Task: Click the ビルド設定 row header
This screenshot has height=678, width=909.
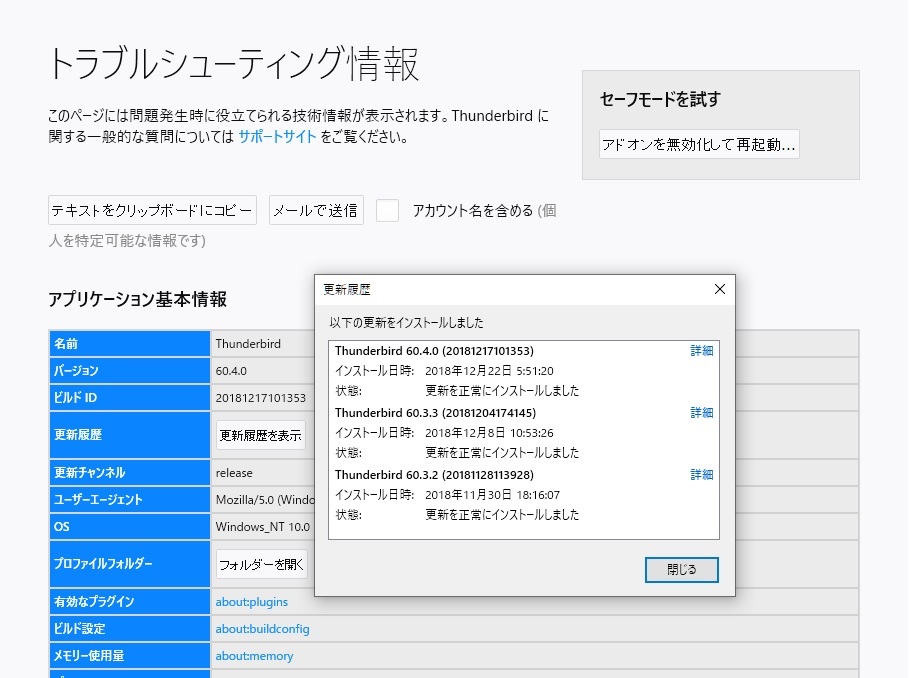Action: 129,629
